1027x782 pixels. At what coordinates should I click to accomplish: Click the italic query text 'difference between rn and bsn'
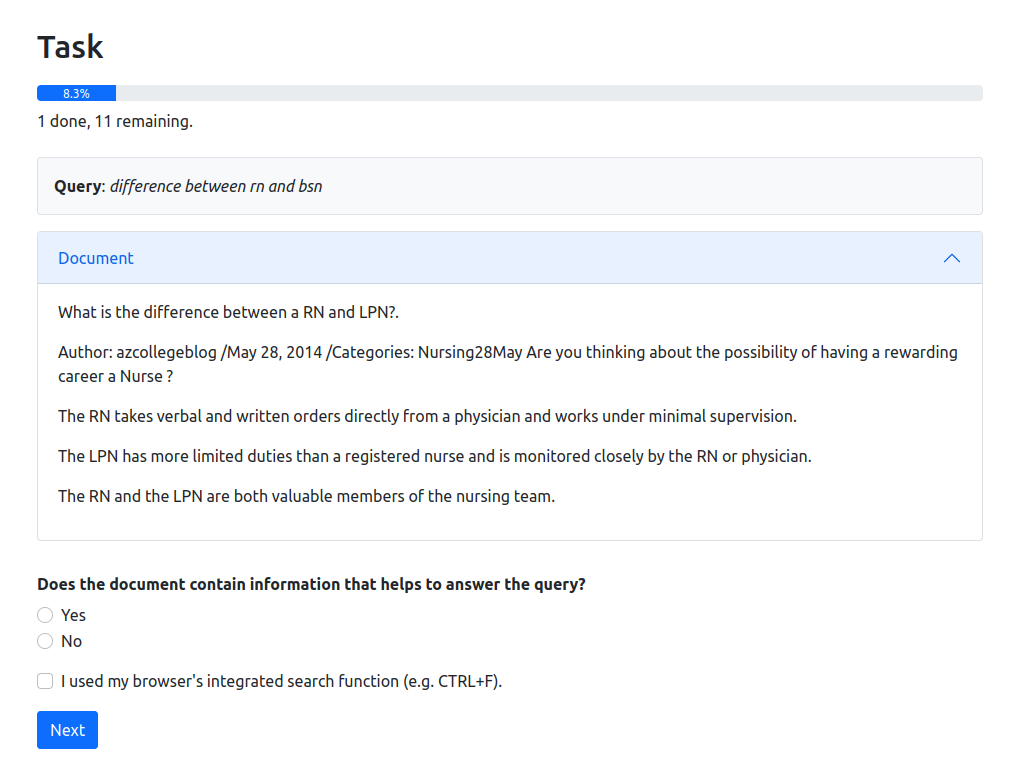coord(216,186)
